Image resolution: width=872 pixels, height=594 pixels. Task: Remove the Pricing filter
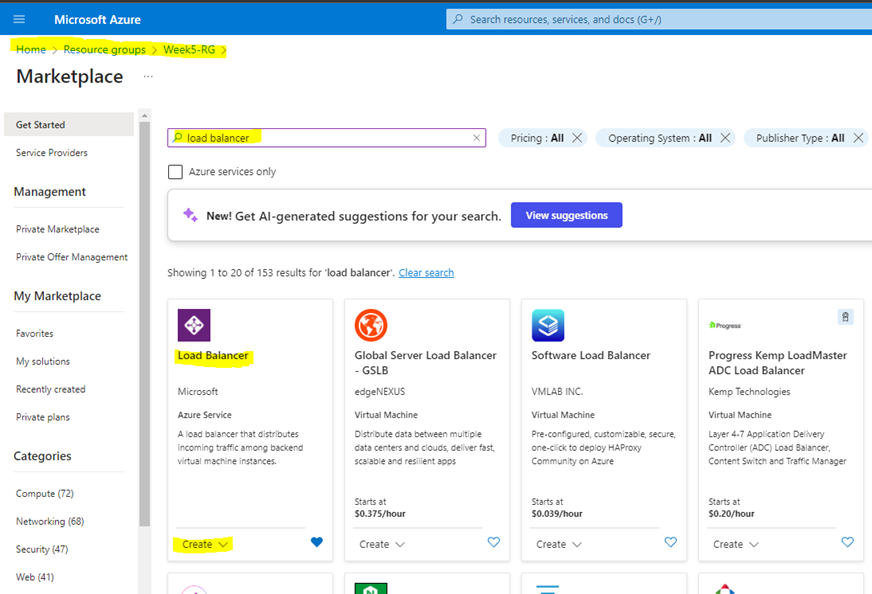coord(577,138)
